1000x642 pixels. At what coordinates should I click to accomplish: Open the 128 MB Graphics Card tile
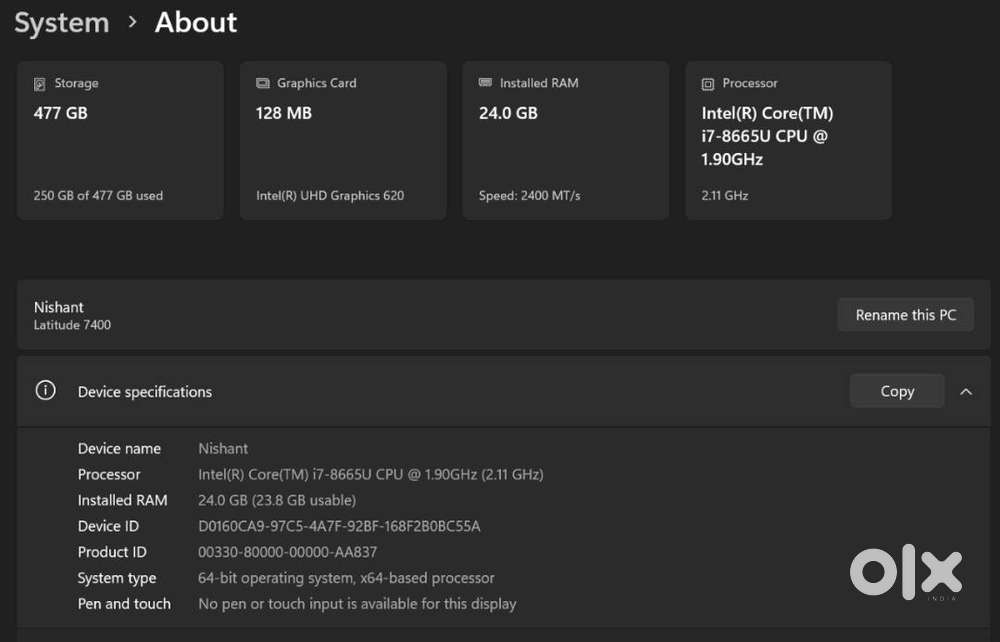(x=343, y=140)
